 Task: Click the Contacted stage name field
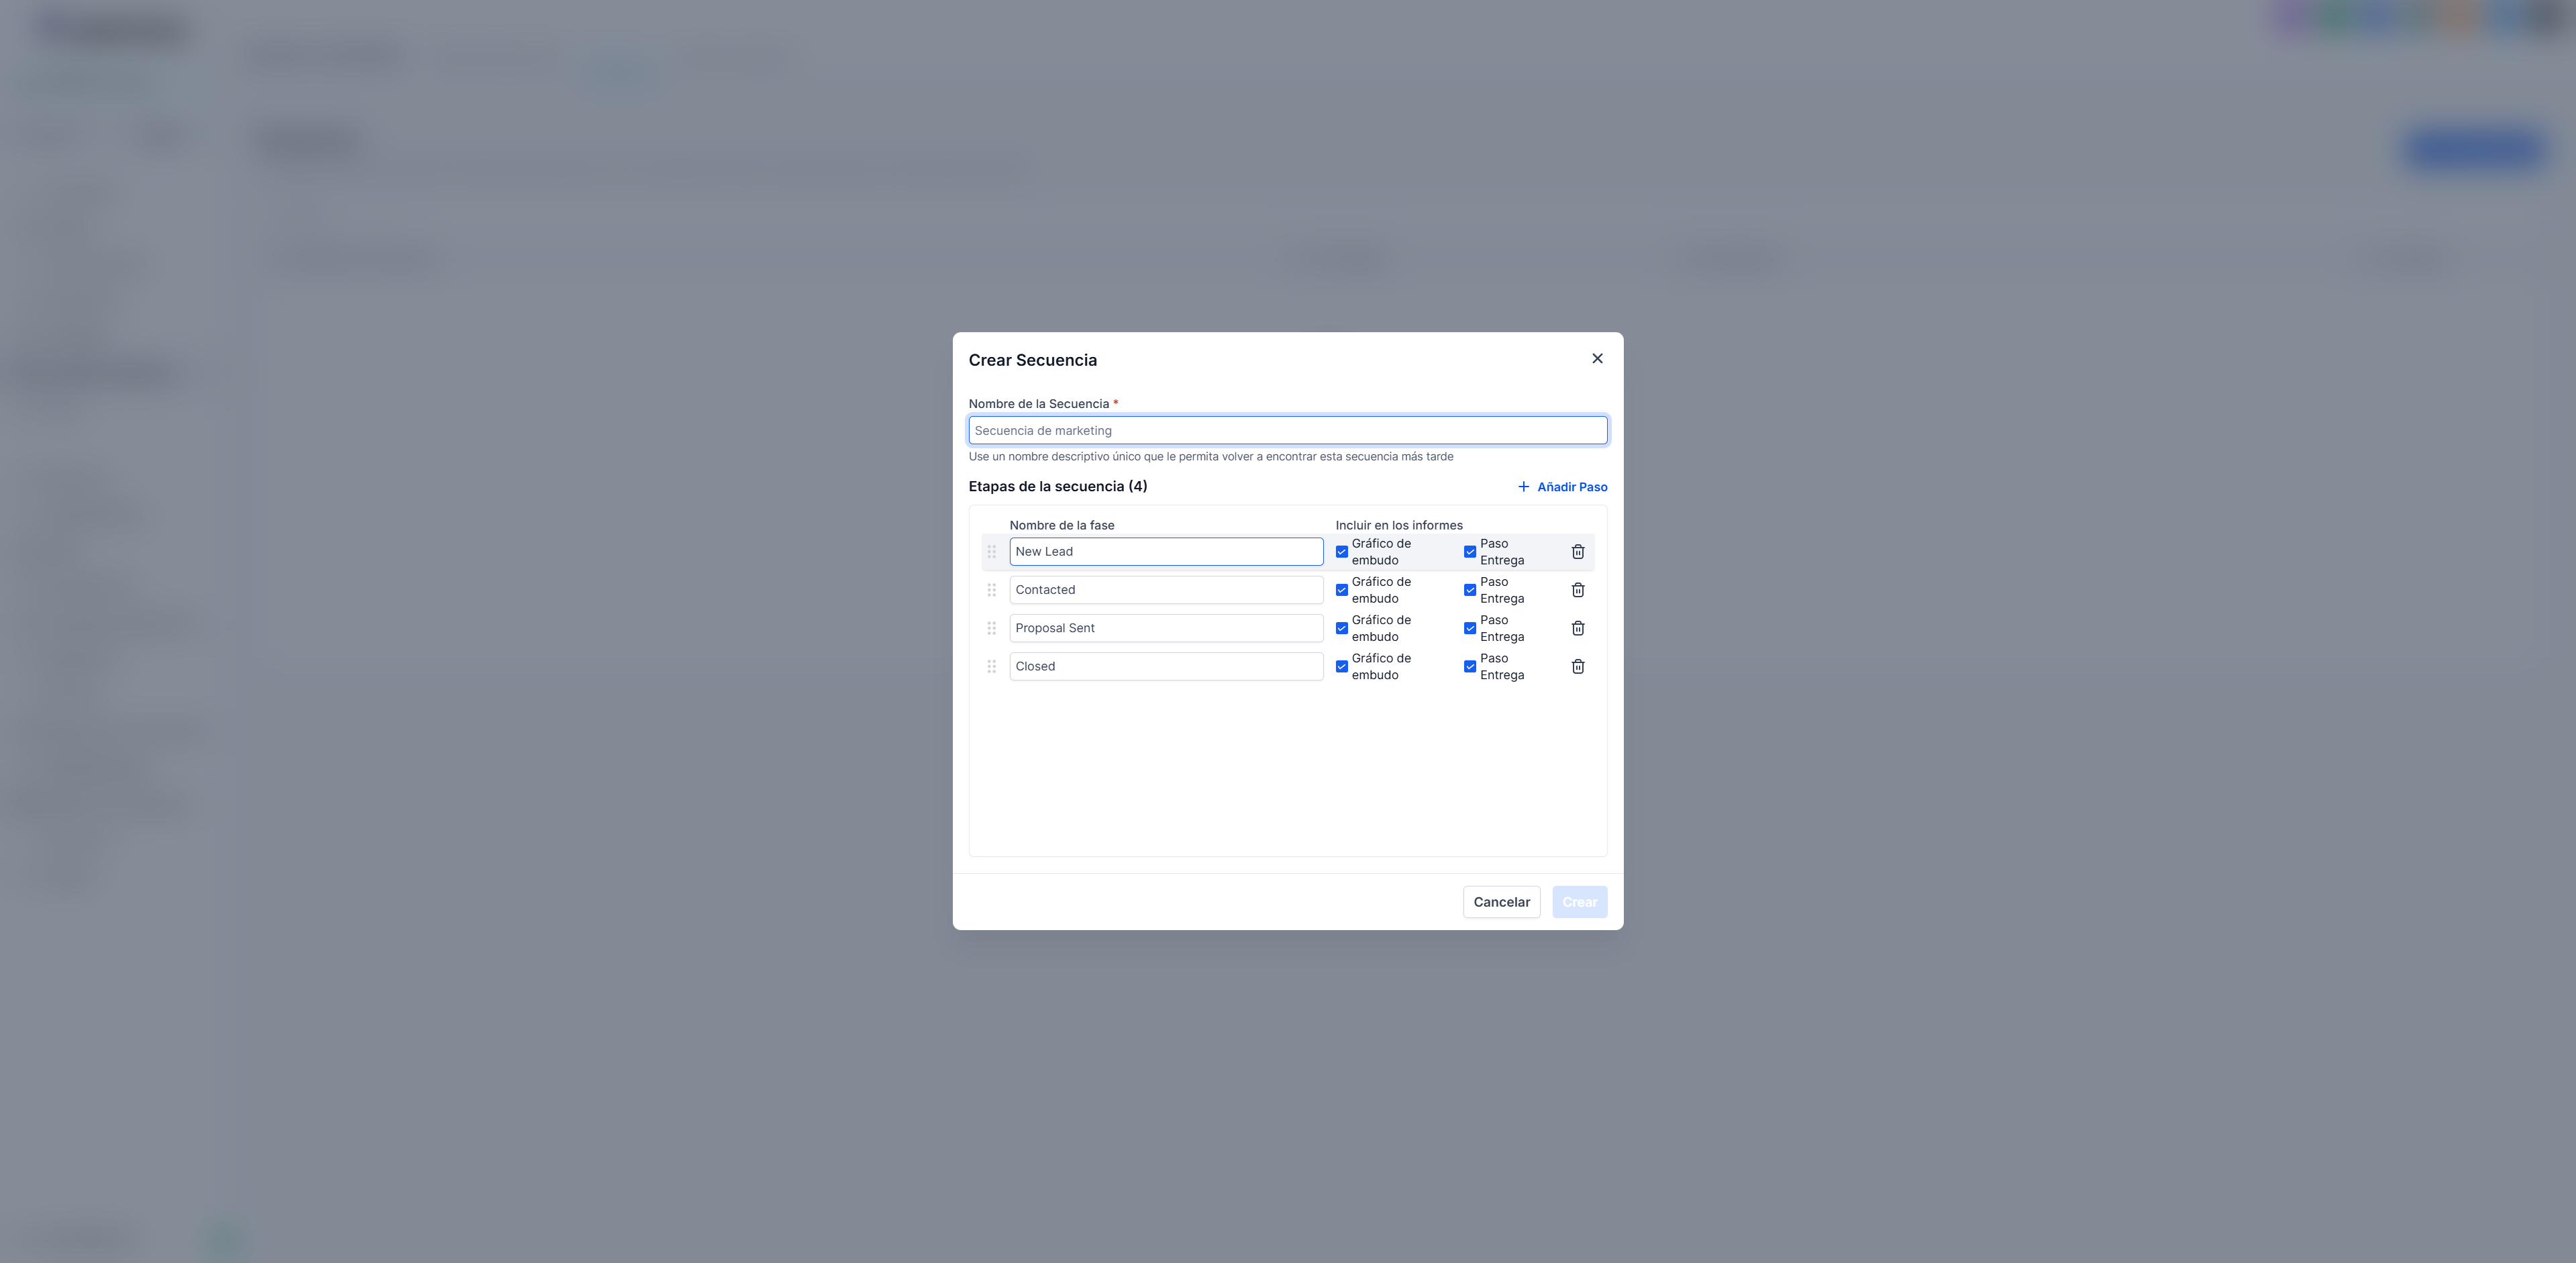(1165, 590)
